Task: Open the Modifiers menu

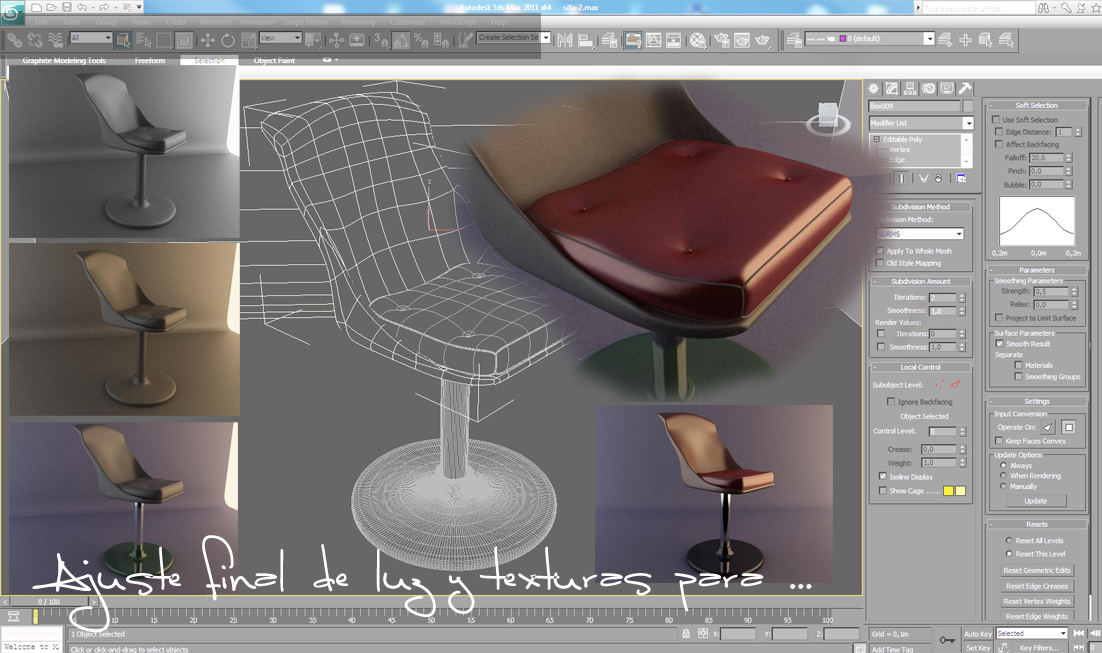Action: point(214,22)
